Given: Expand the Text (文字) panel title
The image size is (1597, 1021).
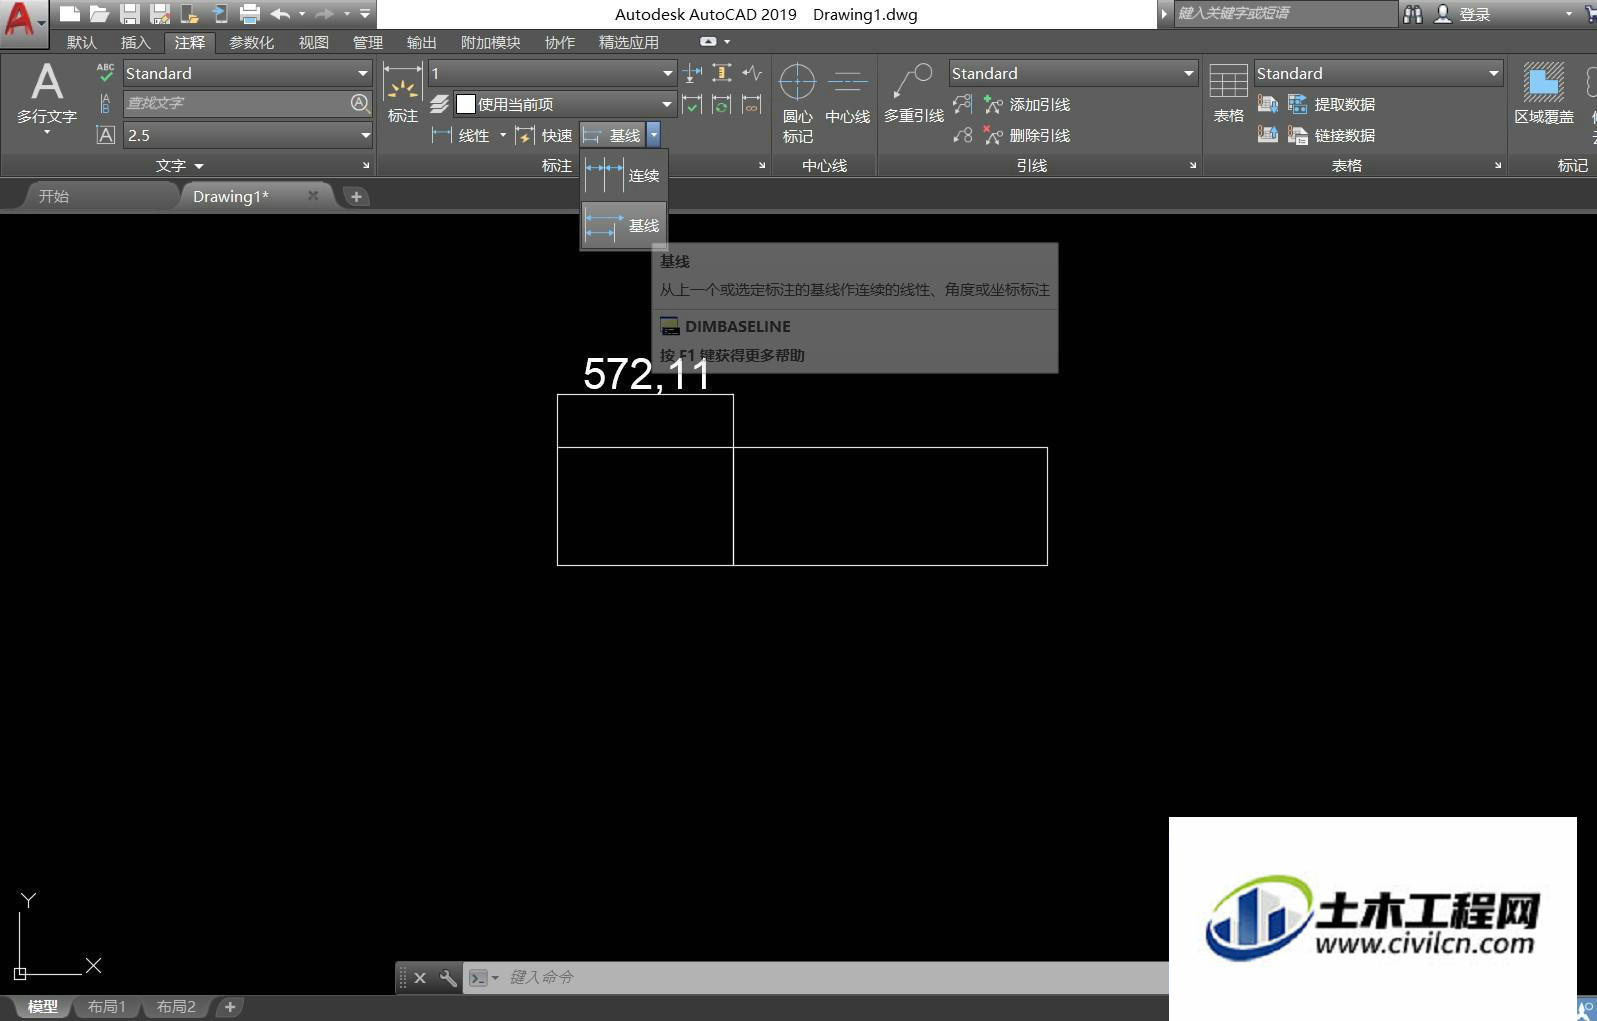Looking at the screenshot, I should click(180, 165).
